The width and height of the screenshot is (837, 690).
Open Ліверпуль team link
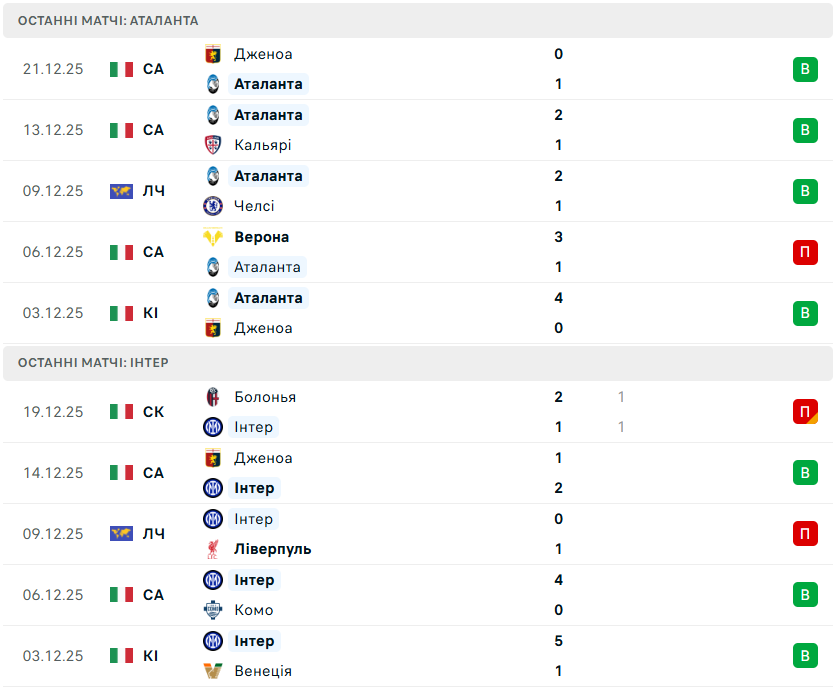[272, 549]
